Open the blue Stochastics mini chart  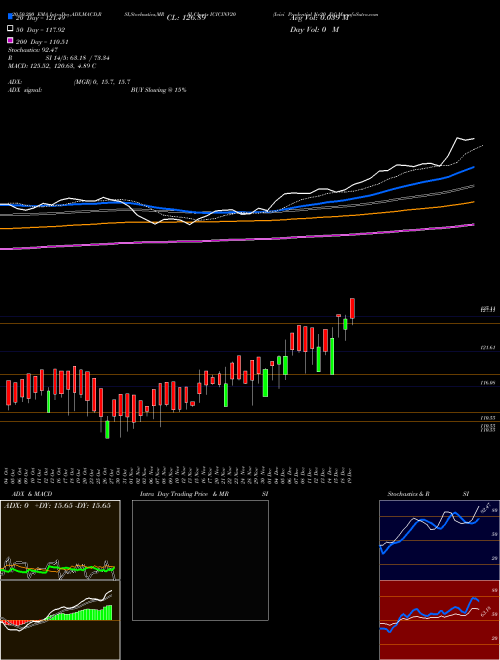pyautogui.click(x=439, y=540)
